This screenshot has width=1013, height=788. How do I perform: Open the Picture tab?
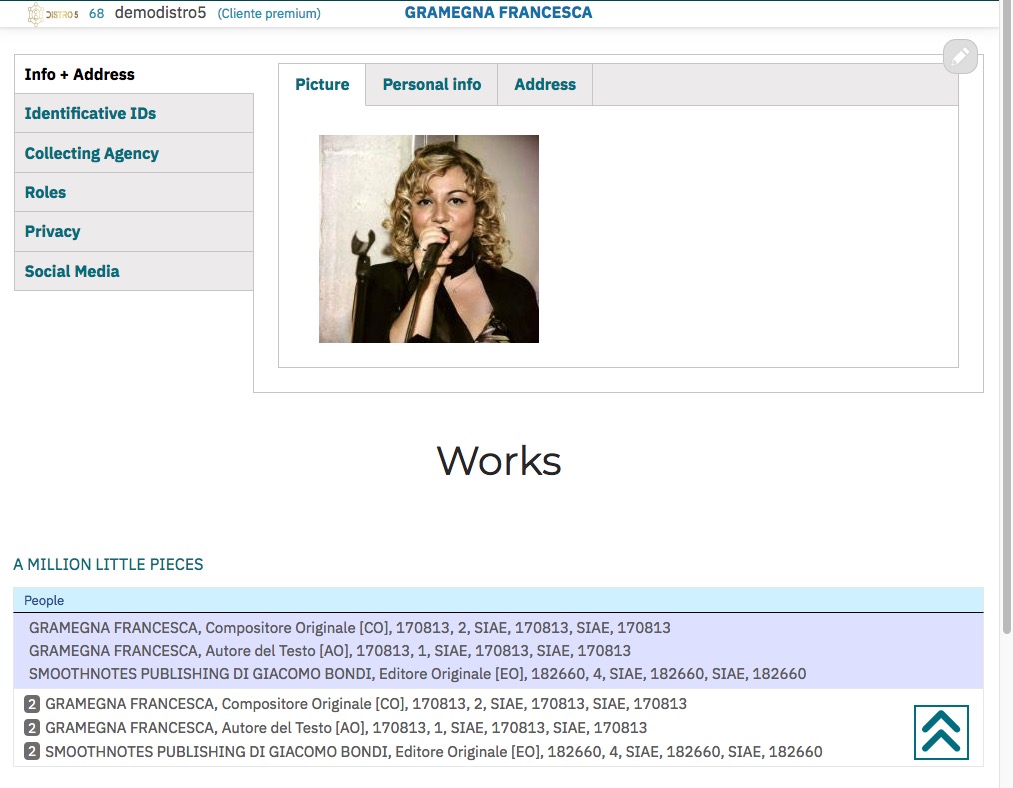[x=322, y=85]
